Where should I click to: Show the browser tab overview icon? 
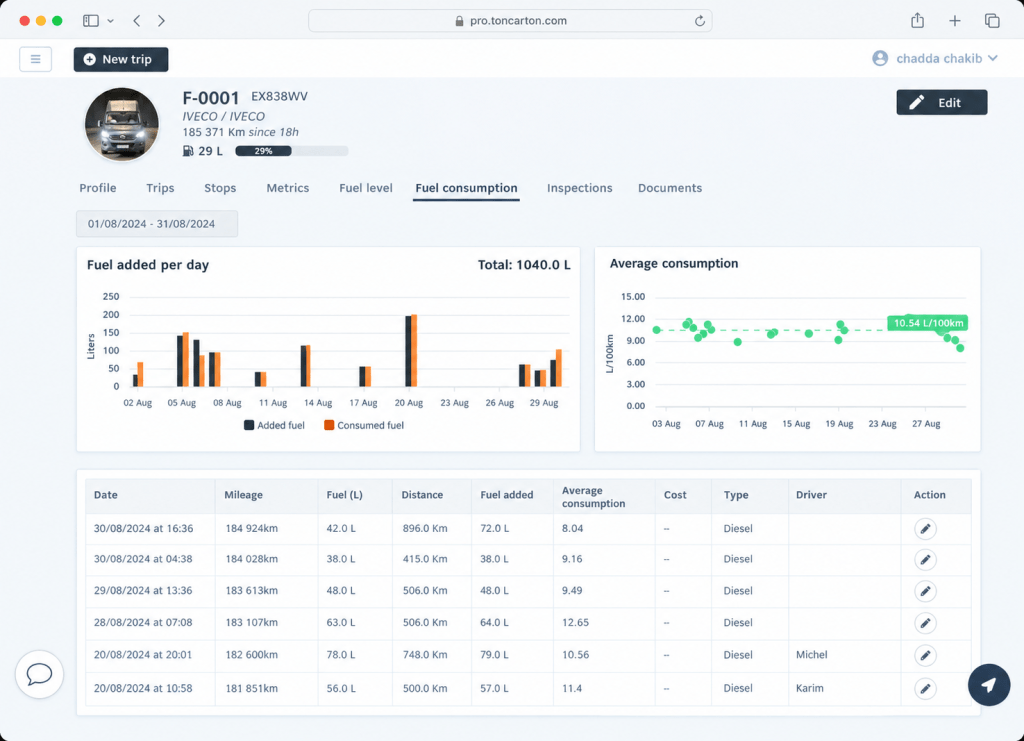992,21
